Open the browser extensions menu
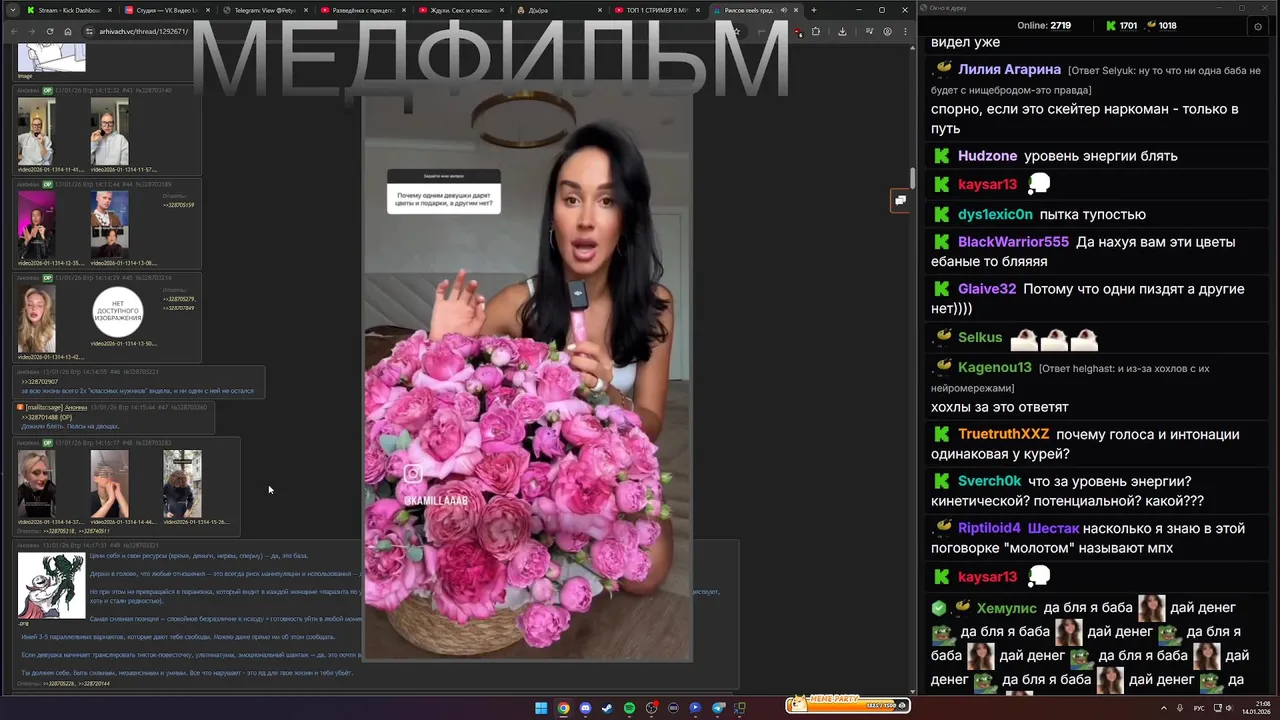This screenshot has width=1280, height=720. coord(815,31)
